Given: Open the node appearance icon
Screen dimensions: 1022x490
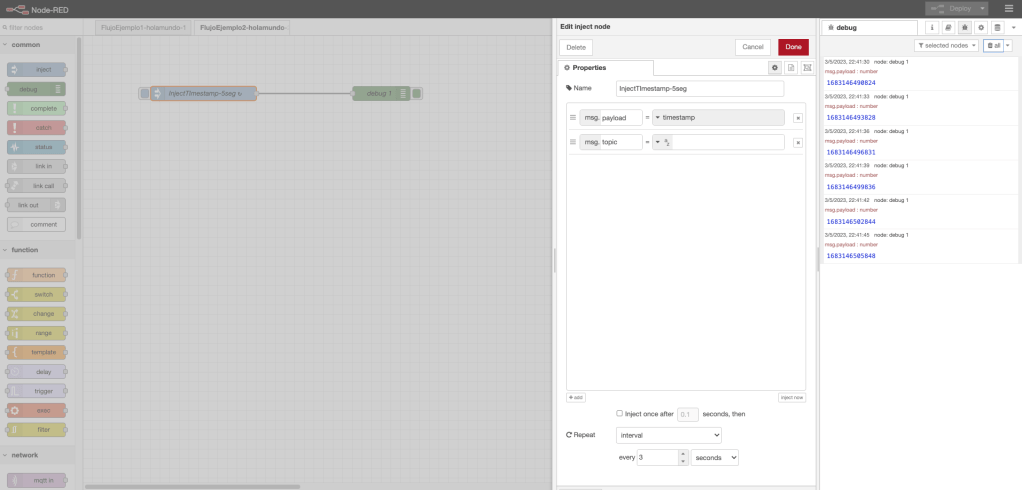Looking at the screenshot, I should point(806,67).
